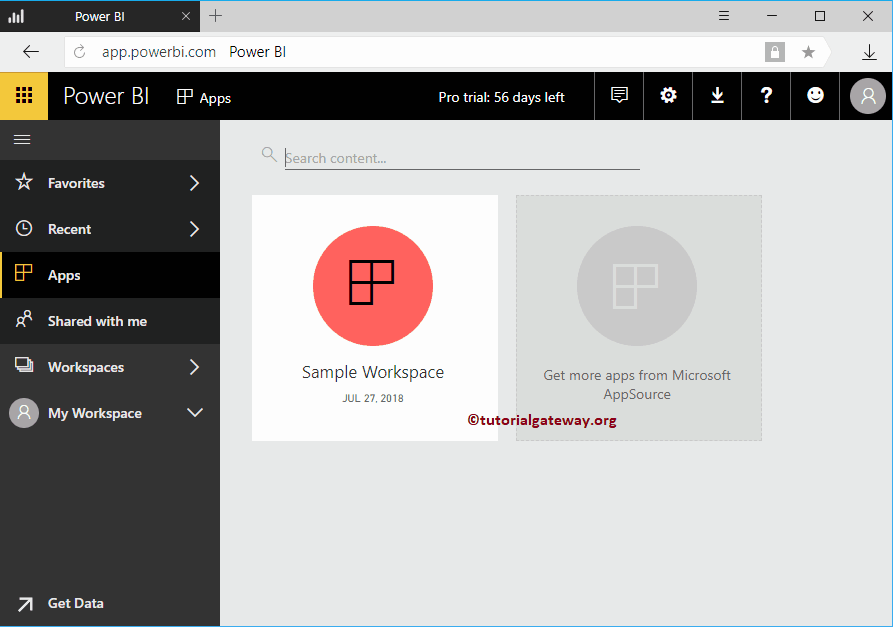Image resolution: width=893 pixels, height=627 pixels.
Task: Click the grey AppSource app icon
Action: [637, 286]
